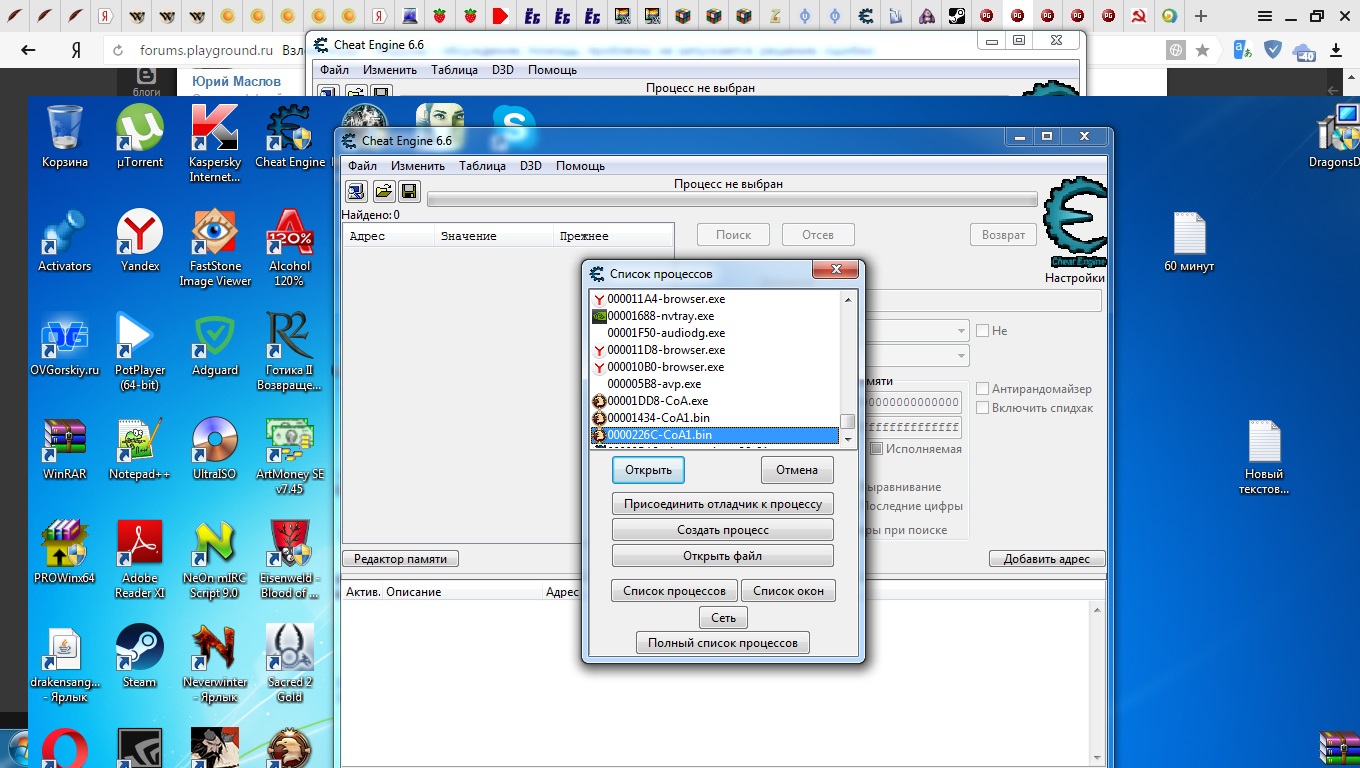The width and height of the screenshot is (1360, 768).
Task: Expand the upper combo box left of Не checkbox
Action: [961, 331]
